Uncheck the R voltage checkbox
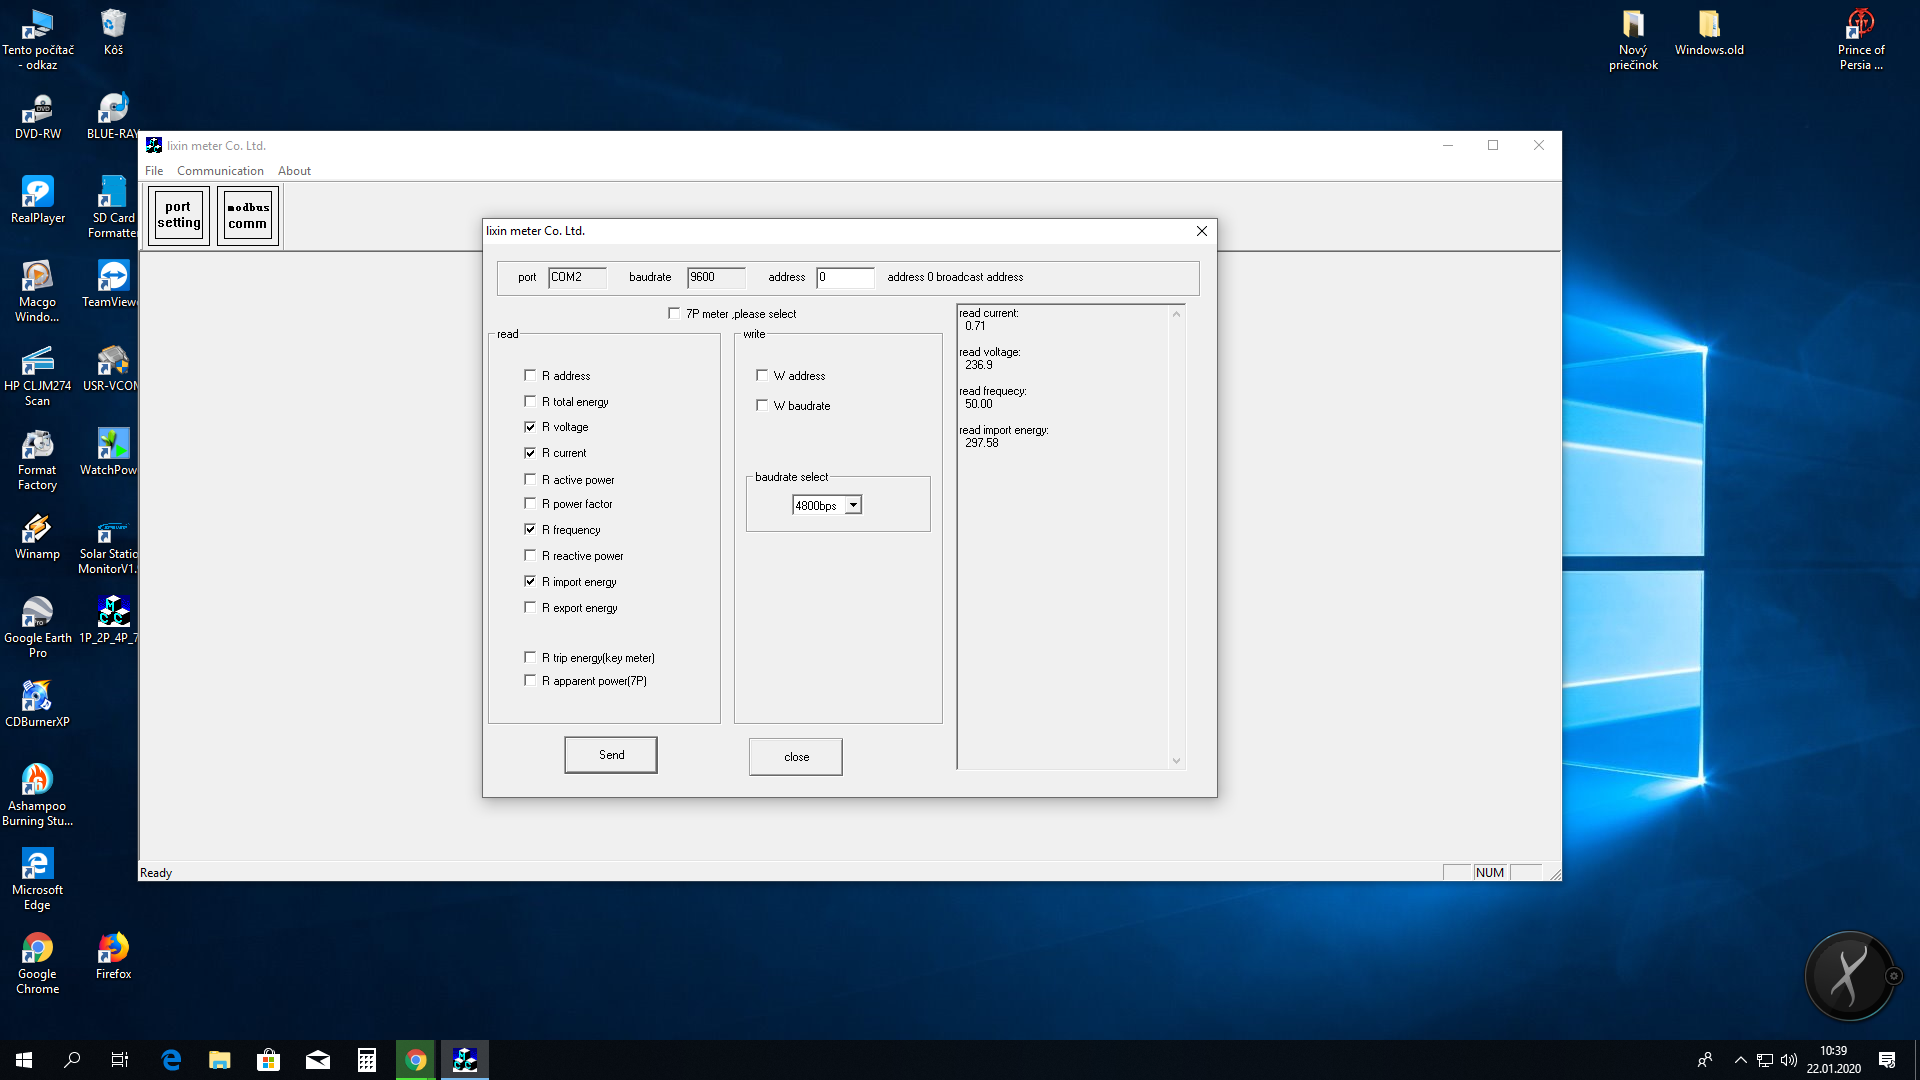The image size is (1920, 1080). [x=530, y=427]
